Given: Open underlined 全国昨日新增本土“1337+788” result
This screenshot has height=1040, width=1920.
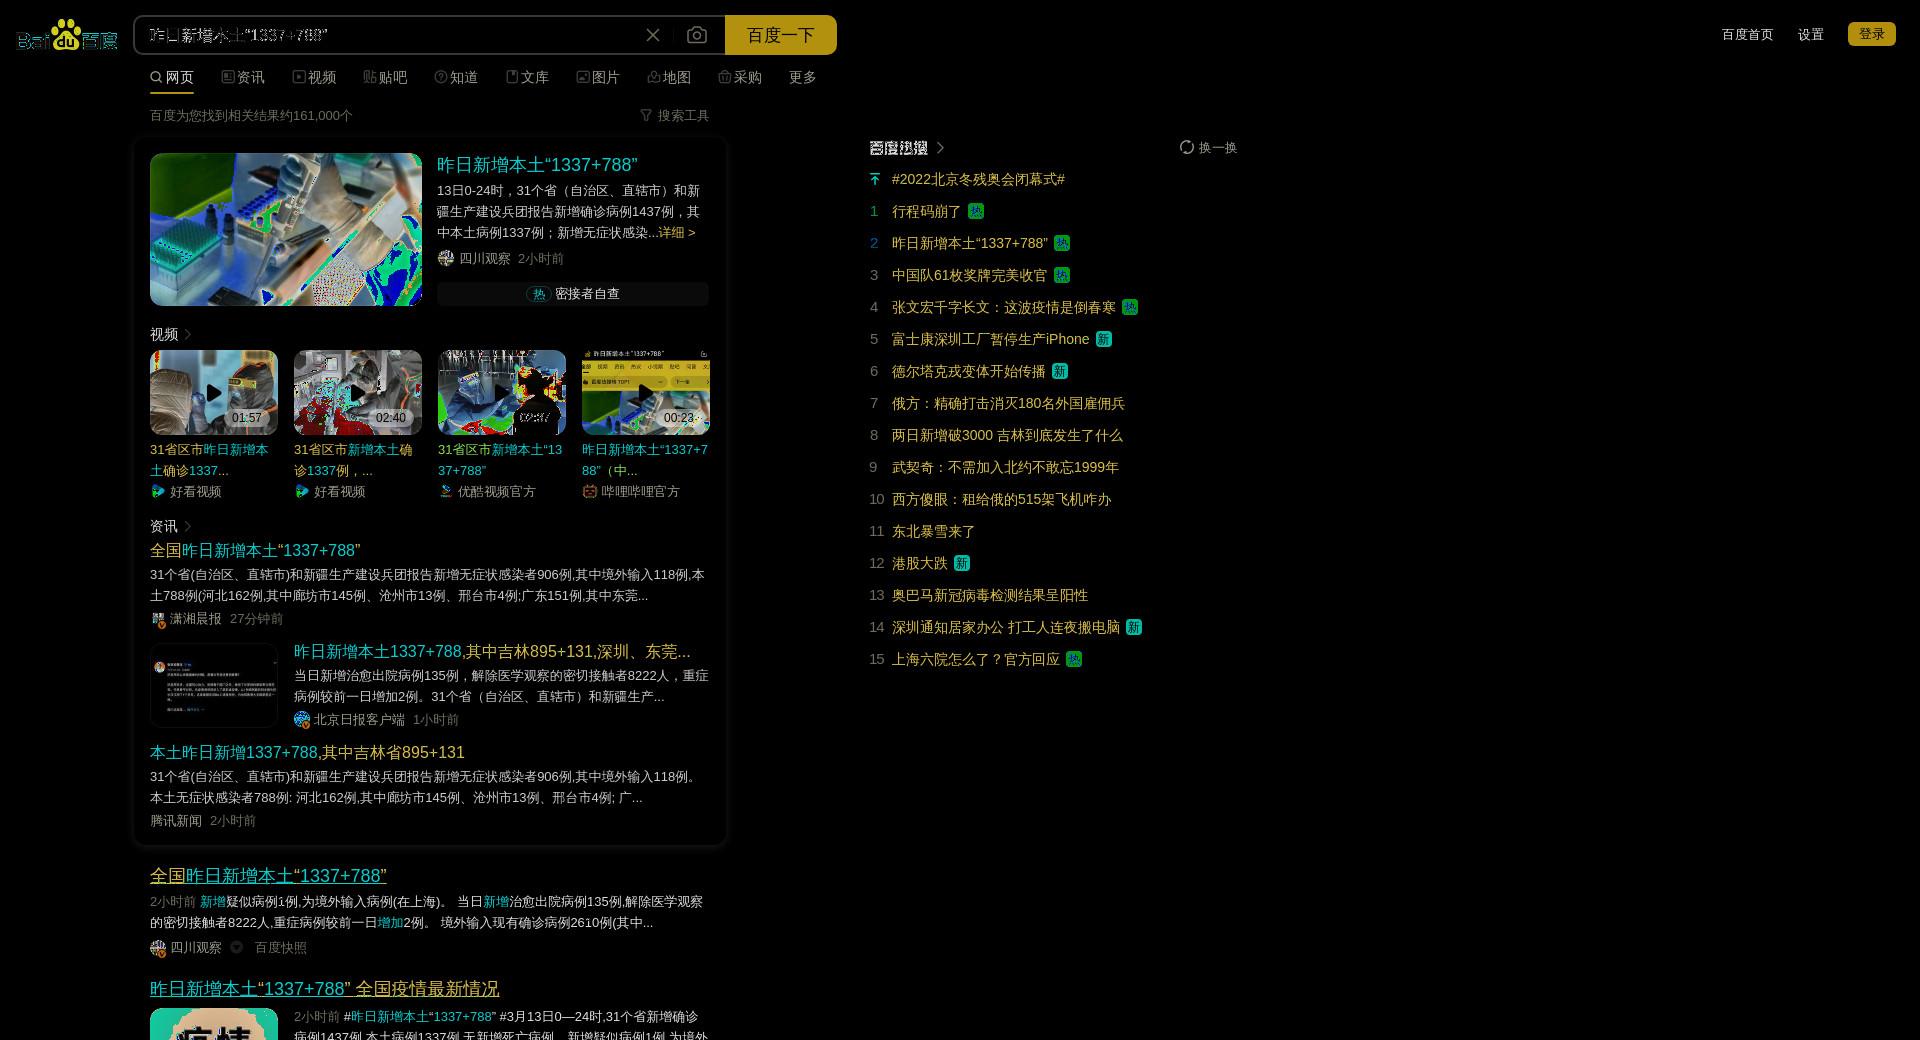Looking at the screenshot, I should click(268, 875).
